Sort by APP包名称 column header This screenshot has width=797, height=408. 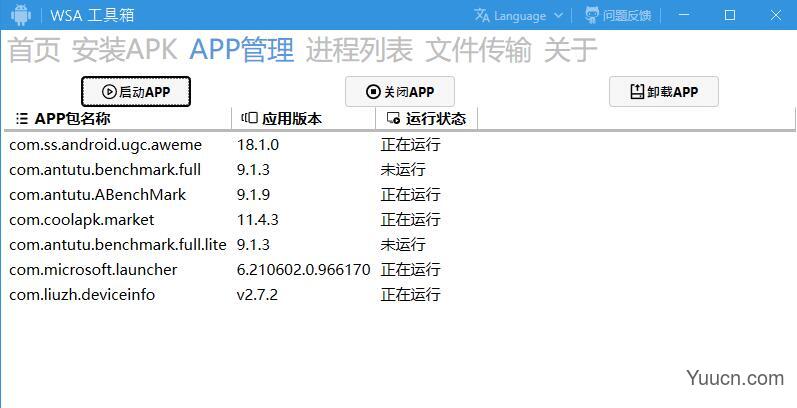coord(72,119)
